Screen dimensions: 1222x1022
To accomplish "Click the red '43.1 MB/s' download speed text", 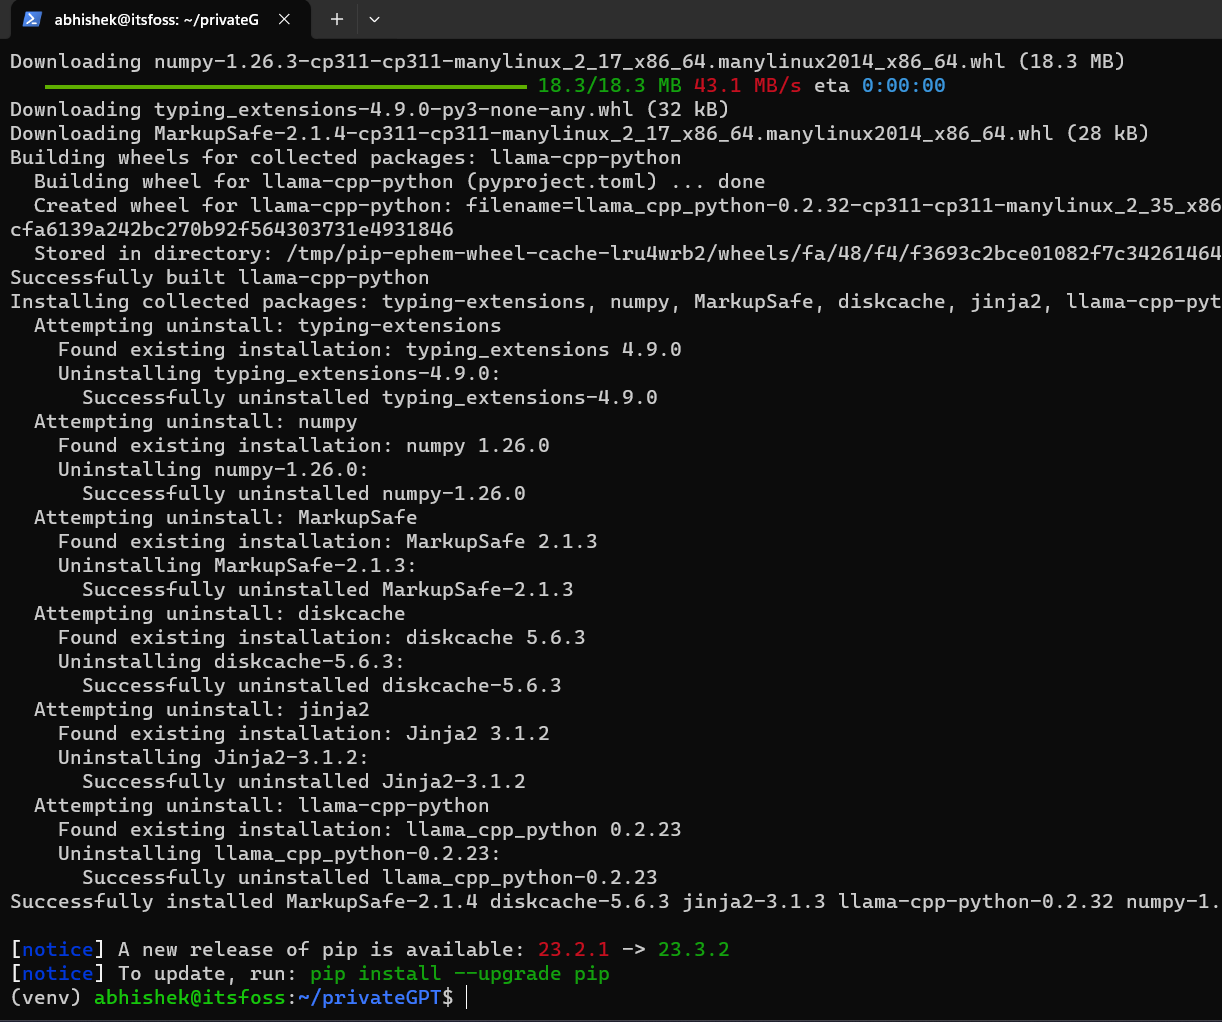I will (745, 85).
